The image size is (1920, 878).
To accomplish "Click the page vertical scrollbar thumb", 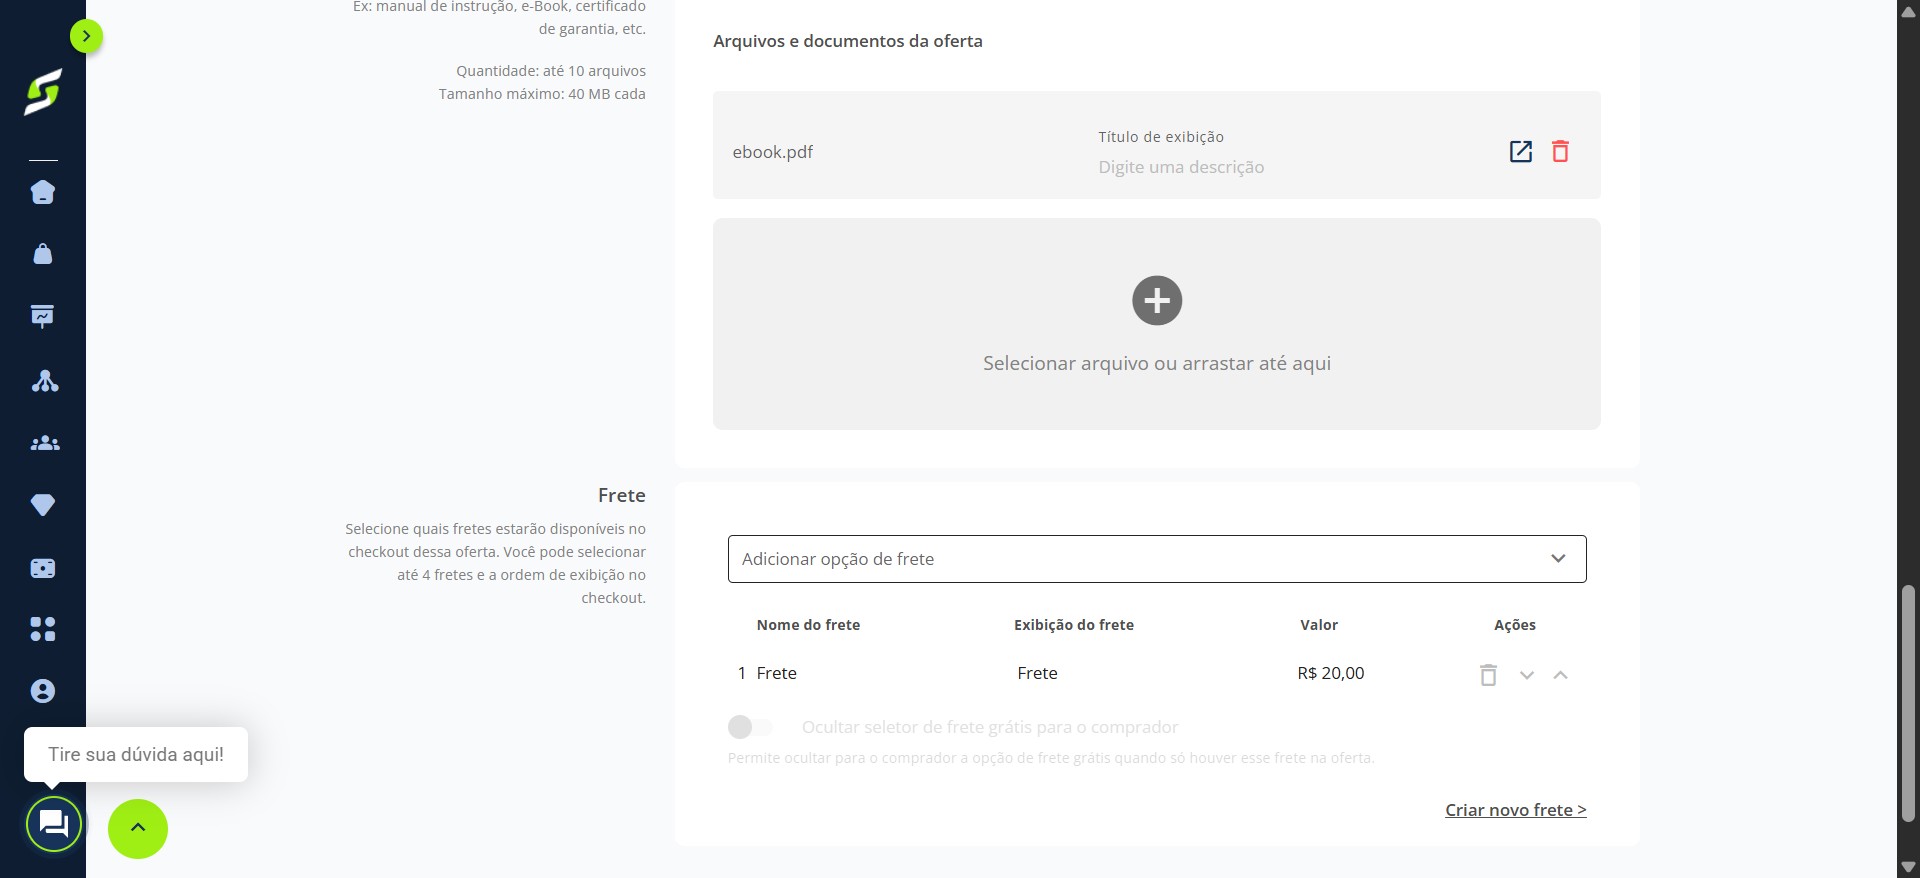I will pyautogui.click(x=1908, y=703).
